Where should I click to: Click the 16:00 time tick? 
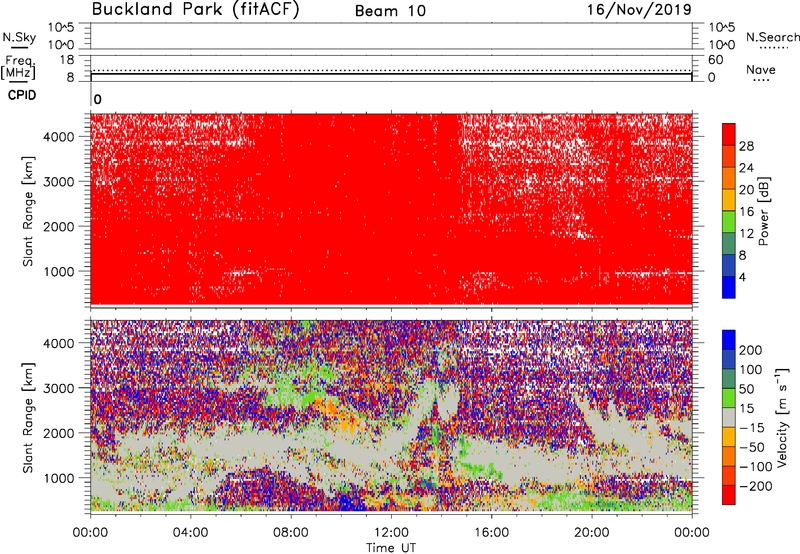[x=491, y=533]
